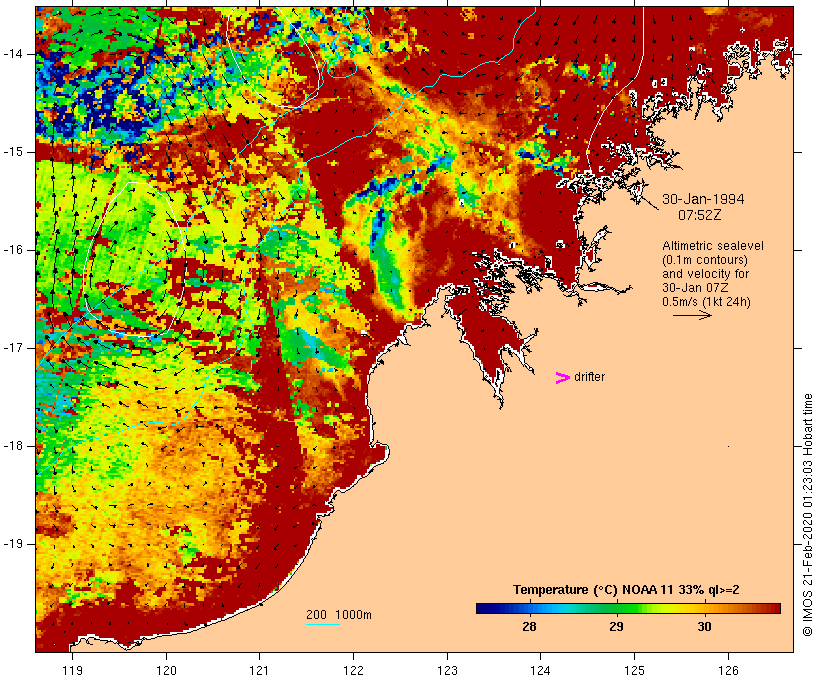Click latitude axis label -17
The image size is (820, 680).
[x=13, y=348]
